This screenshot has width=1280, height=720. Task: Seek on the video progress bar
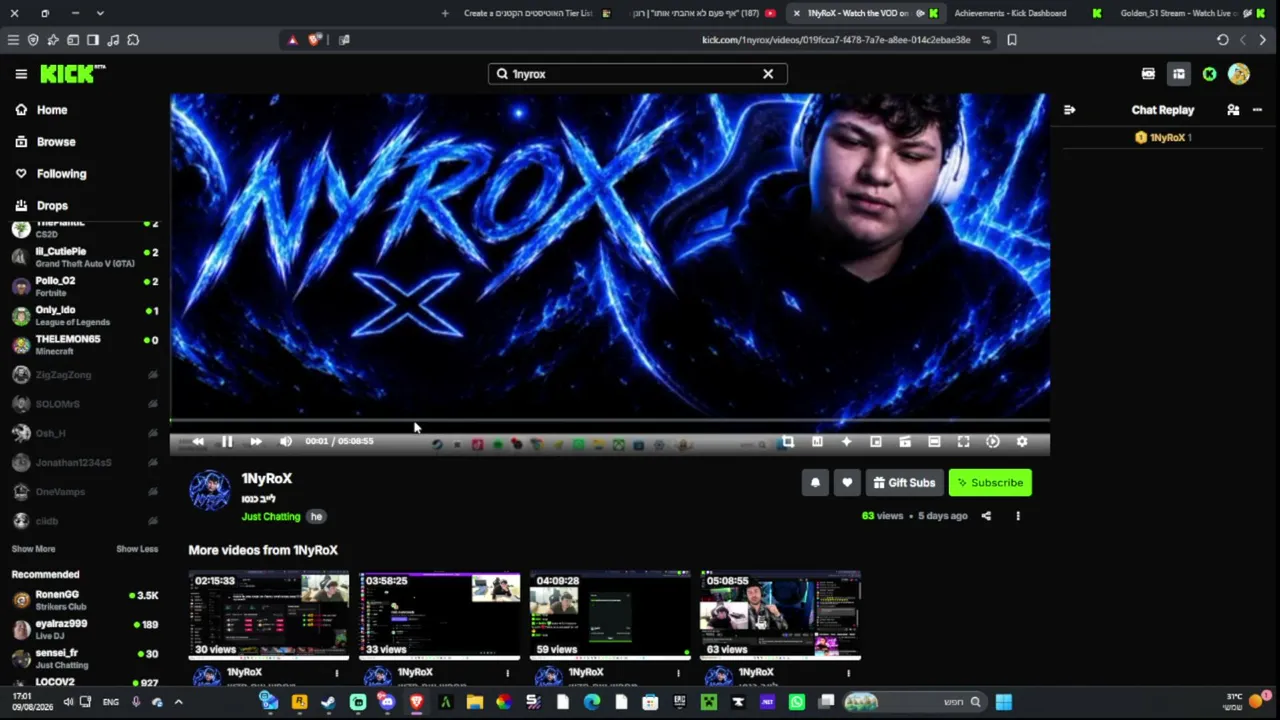tap(610, 422)
